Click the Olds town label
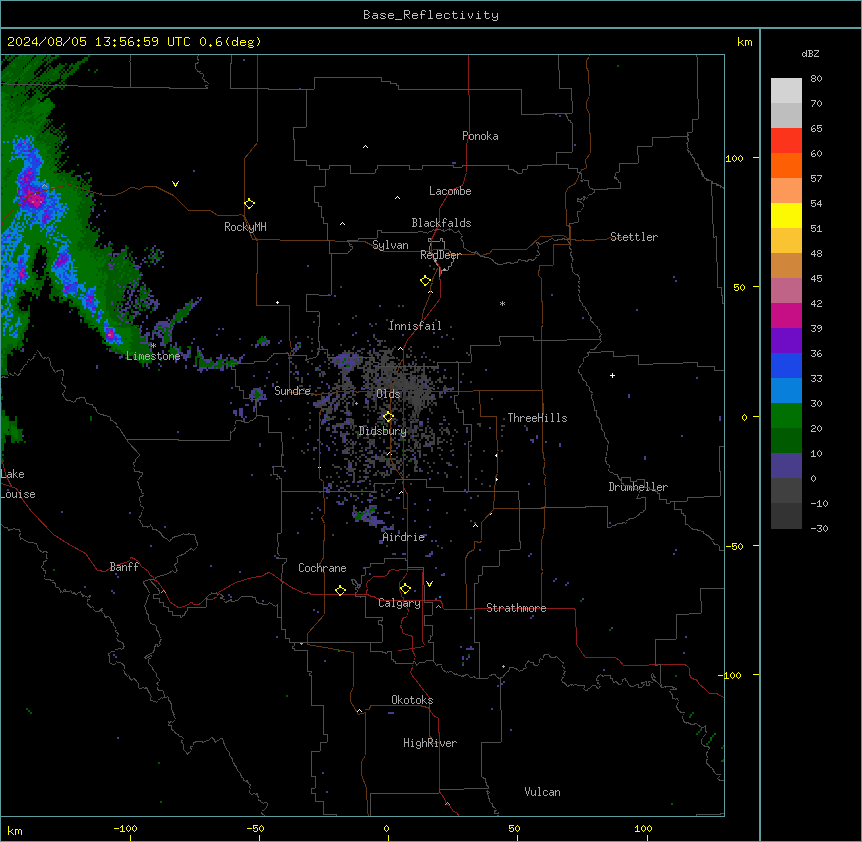The height and width of the screenshot is (842, 862). coord(388,394)
